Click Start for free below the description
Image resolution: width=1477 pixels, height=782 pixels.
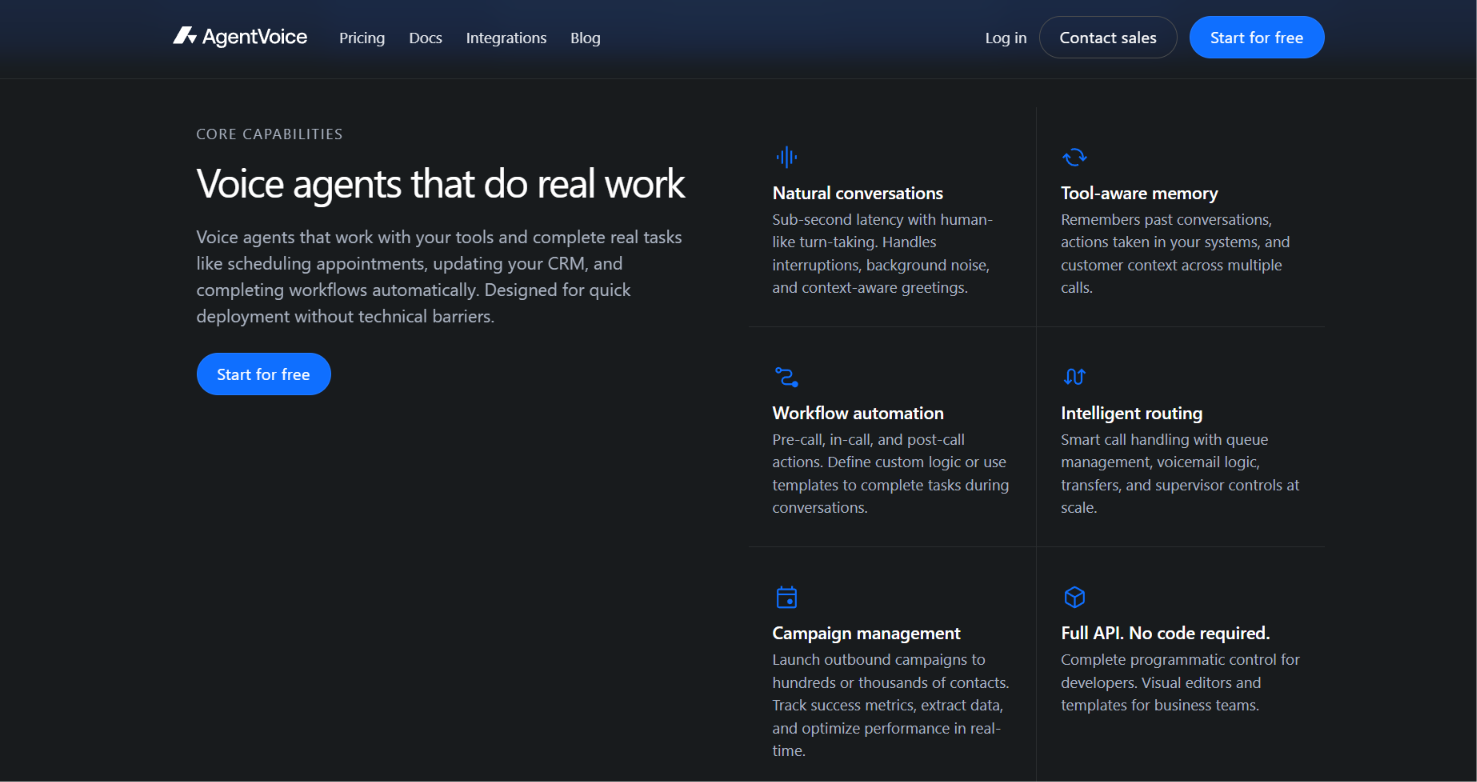(x=264, y=374)
